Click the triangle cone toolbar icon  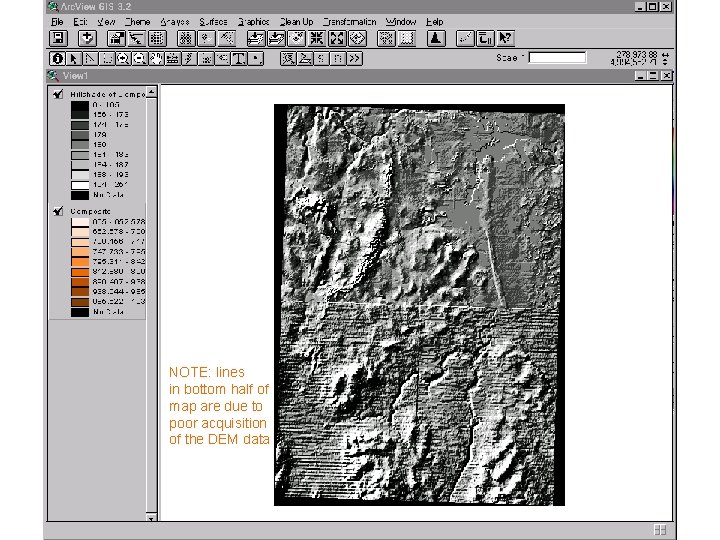436,38
